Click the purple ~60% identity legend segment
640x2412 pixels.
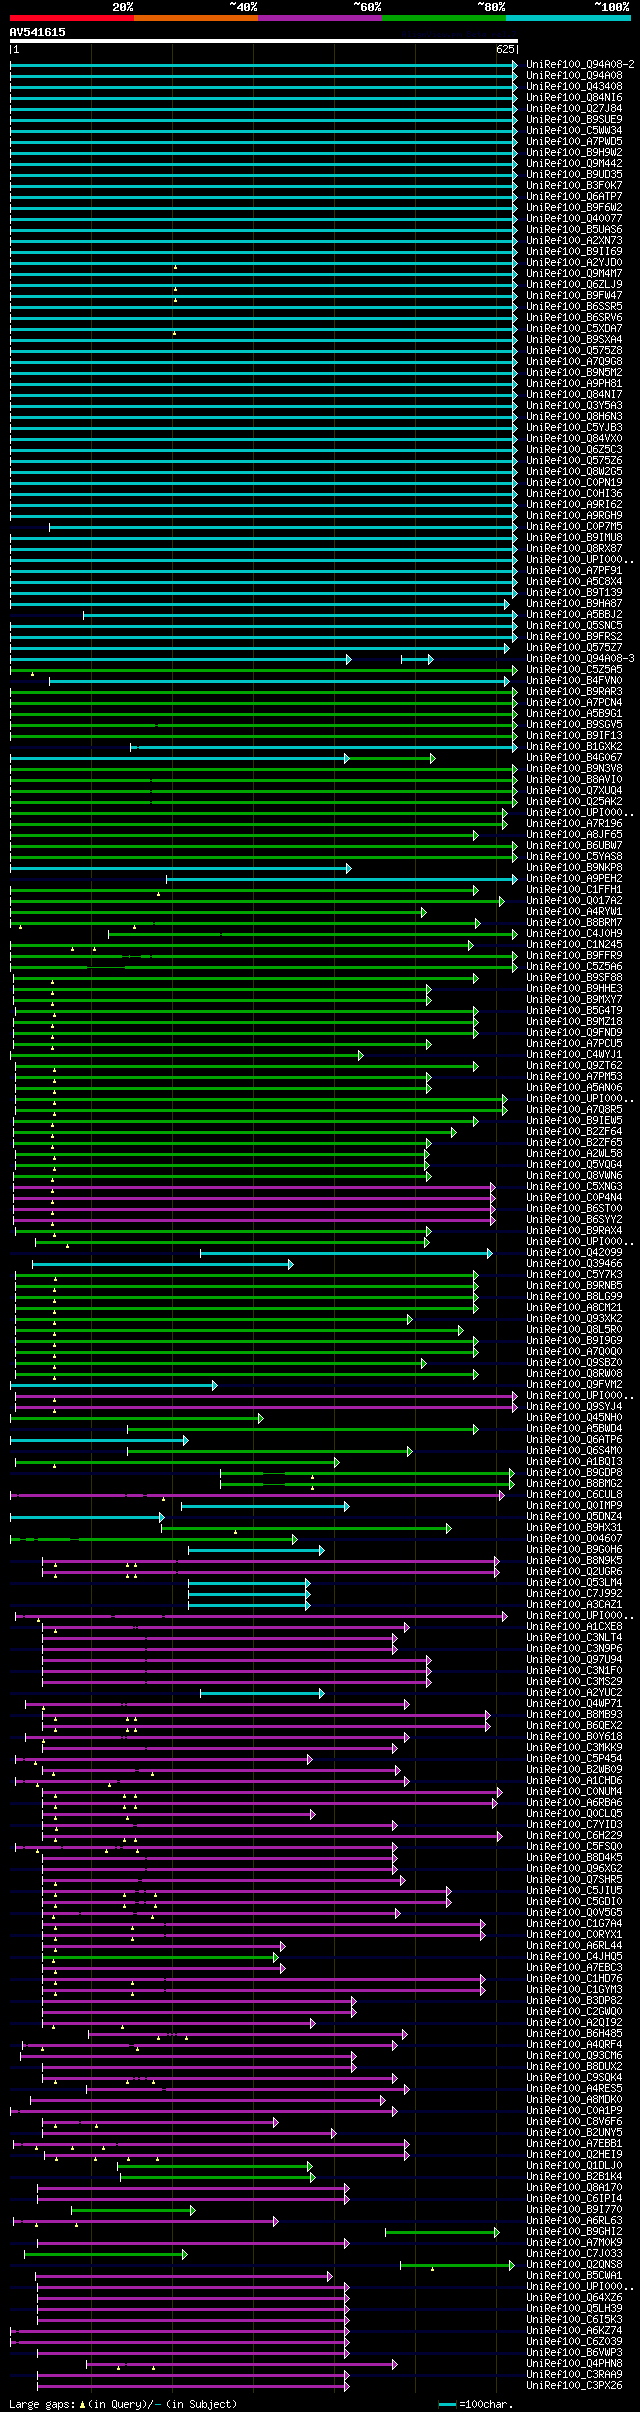[319, 18]
